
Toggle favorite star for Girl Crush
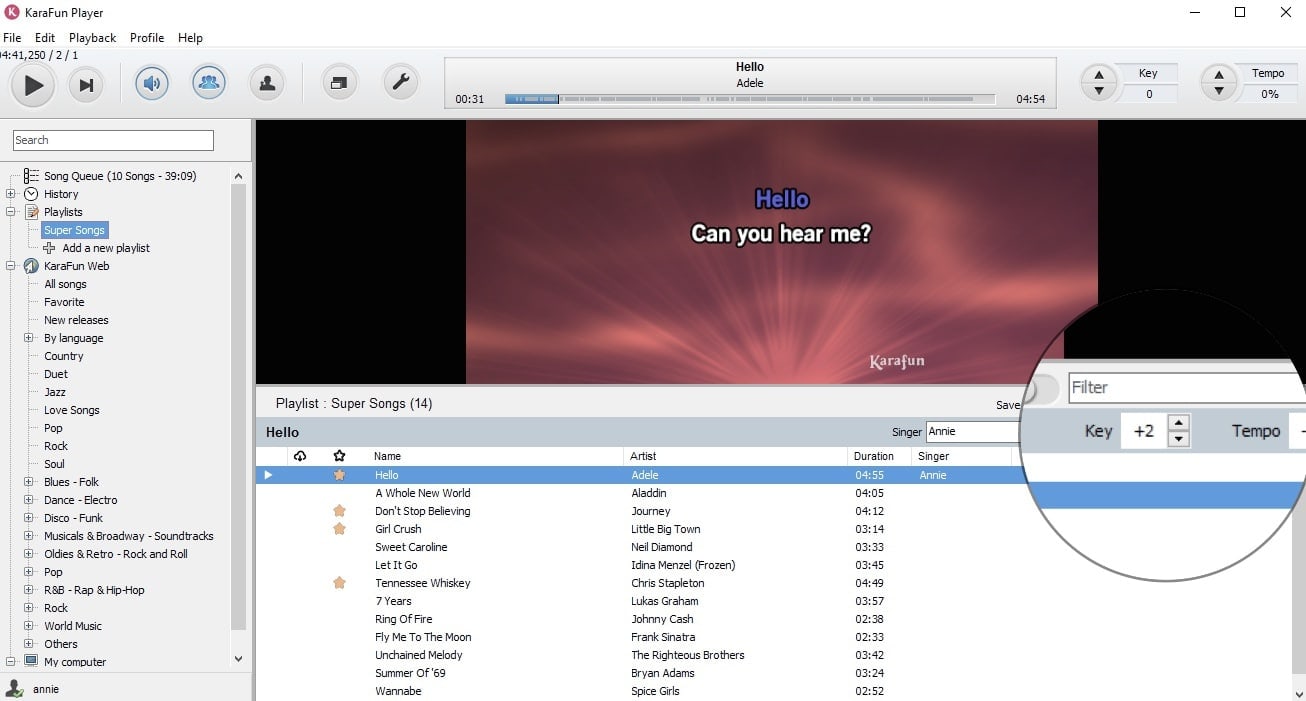click(x=339, y=529)
